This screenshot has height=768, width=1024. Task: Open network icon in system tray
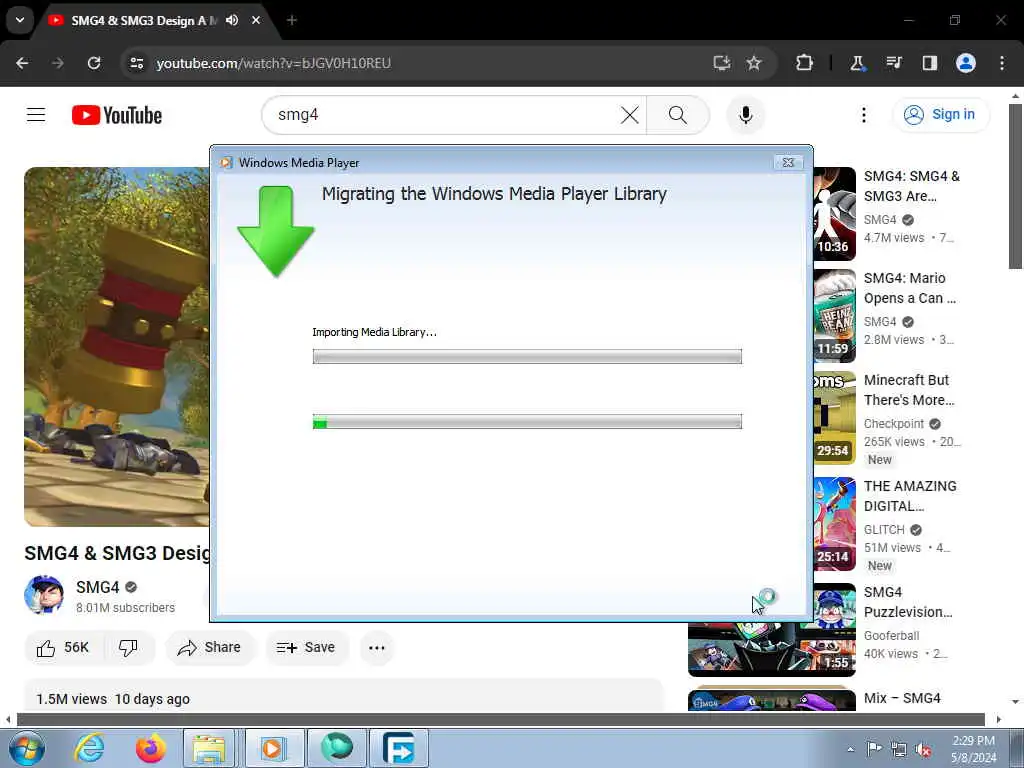[x=899, y=749]
